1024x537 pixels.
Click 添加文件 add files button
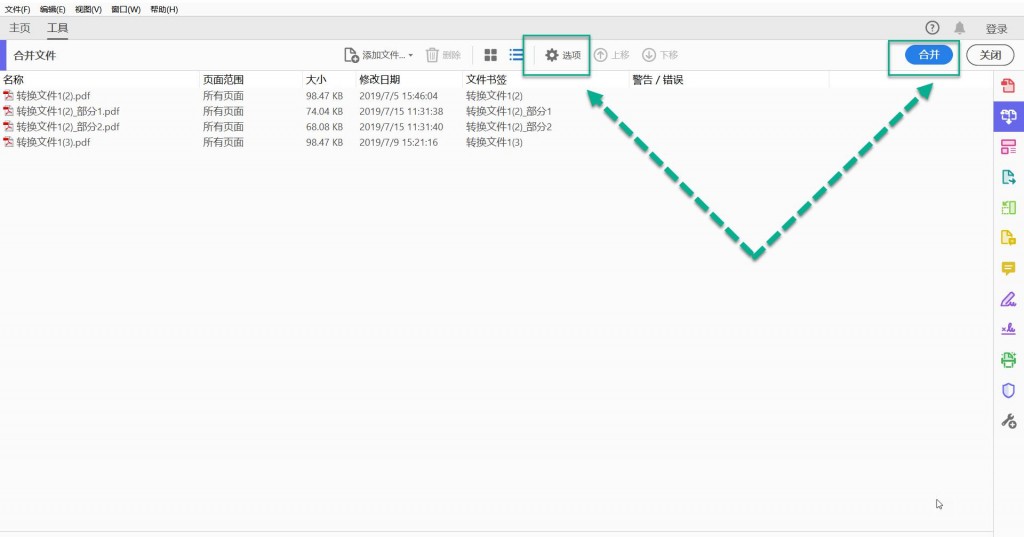[x=374, y=55]
